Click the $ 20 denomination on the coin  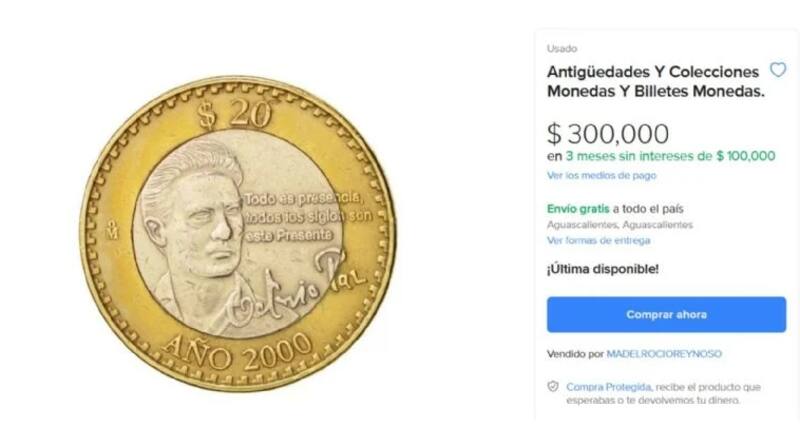(234, 113)
